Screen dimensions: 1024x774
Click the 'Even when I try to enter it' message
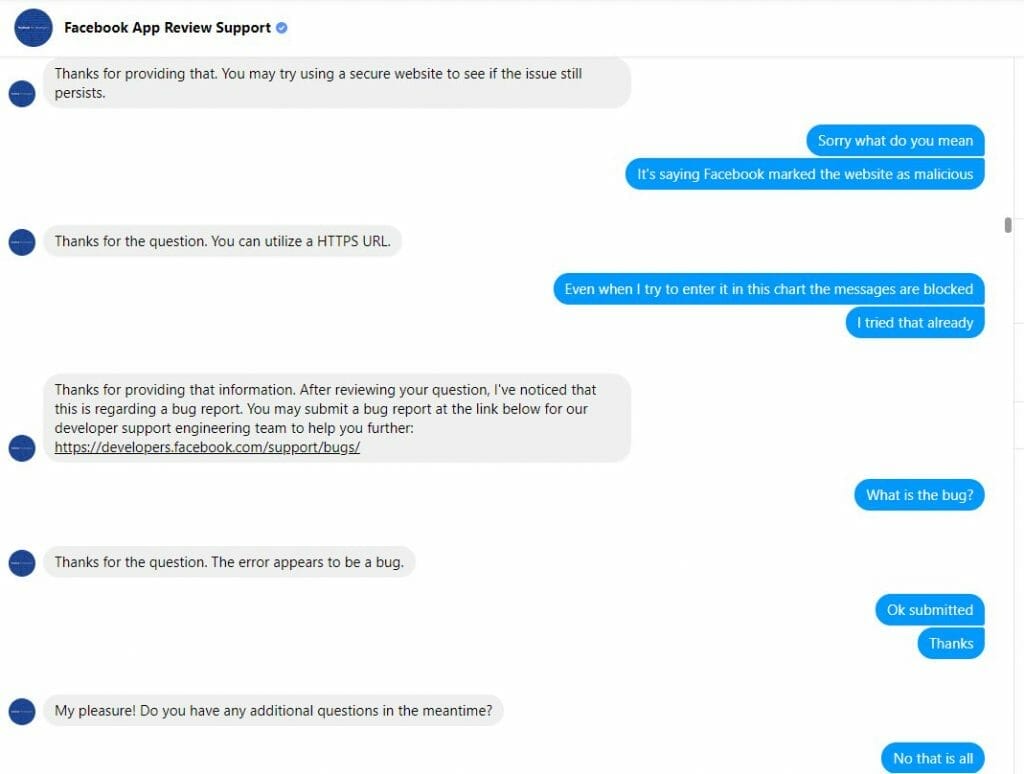point(768,289)
